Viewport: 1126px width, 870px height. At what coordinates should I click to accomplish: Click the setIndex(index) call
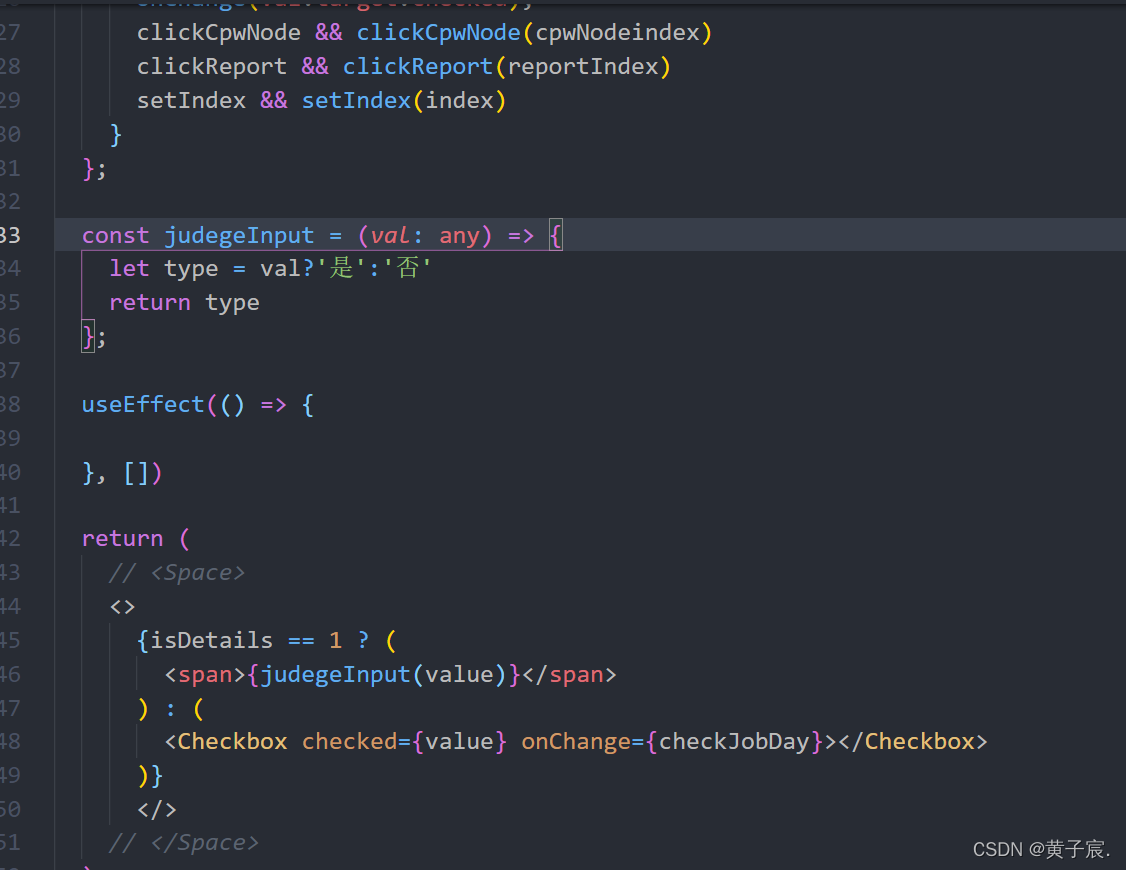[404, 100]
